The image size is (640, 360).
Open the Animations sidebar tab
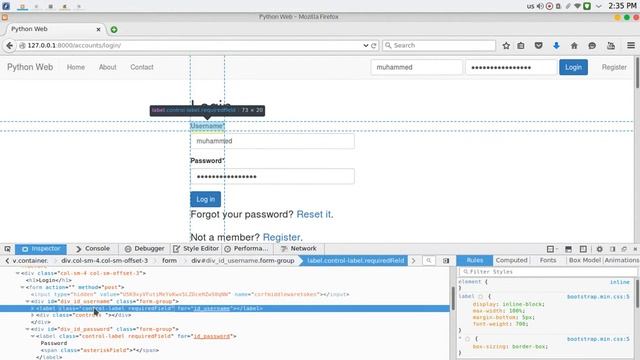pos(621,260)
